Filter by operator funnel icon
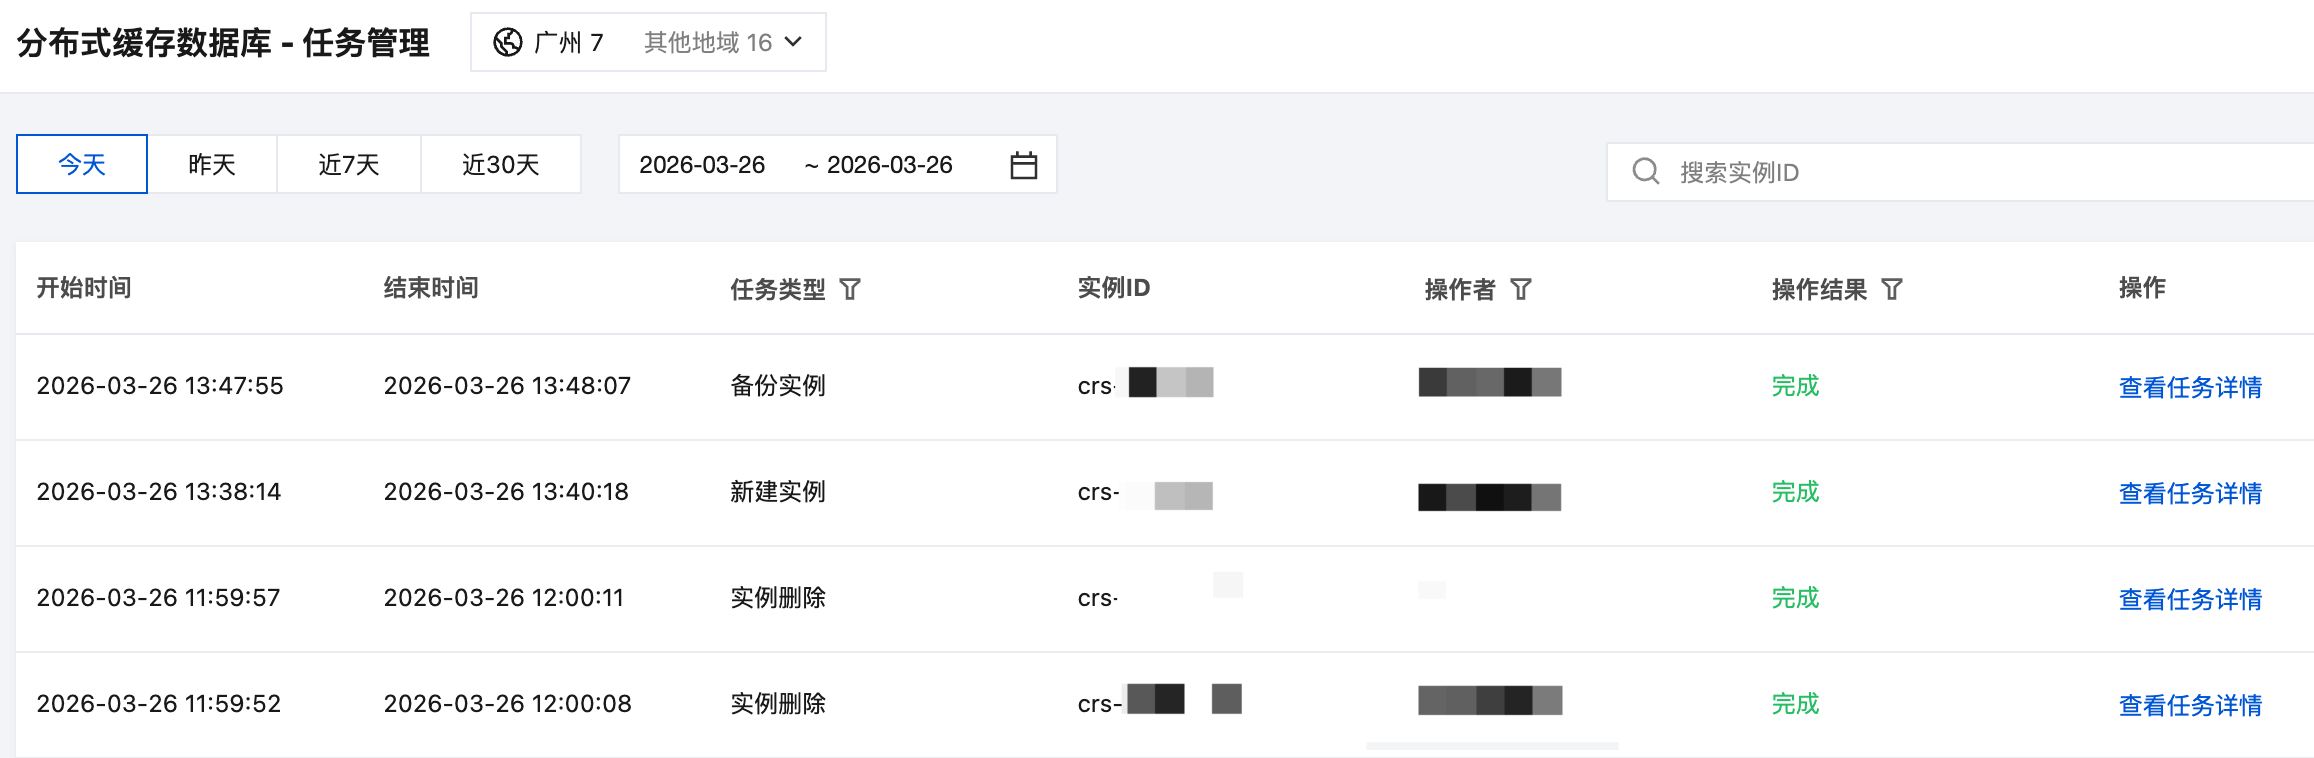 (x=1520, y=289)
